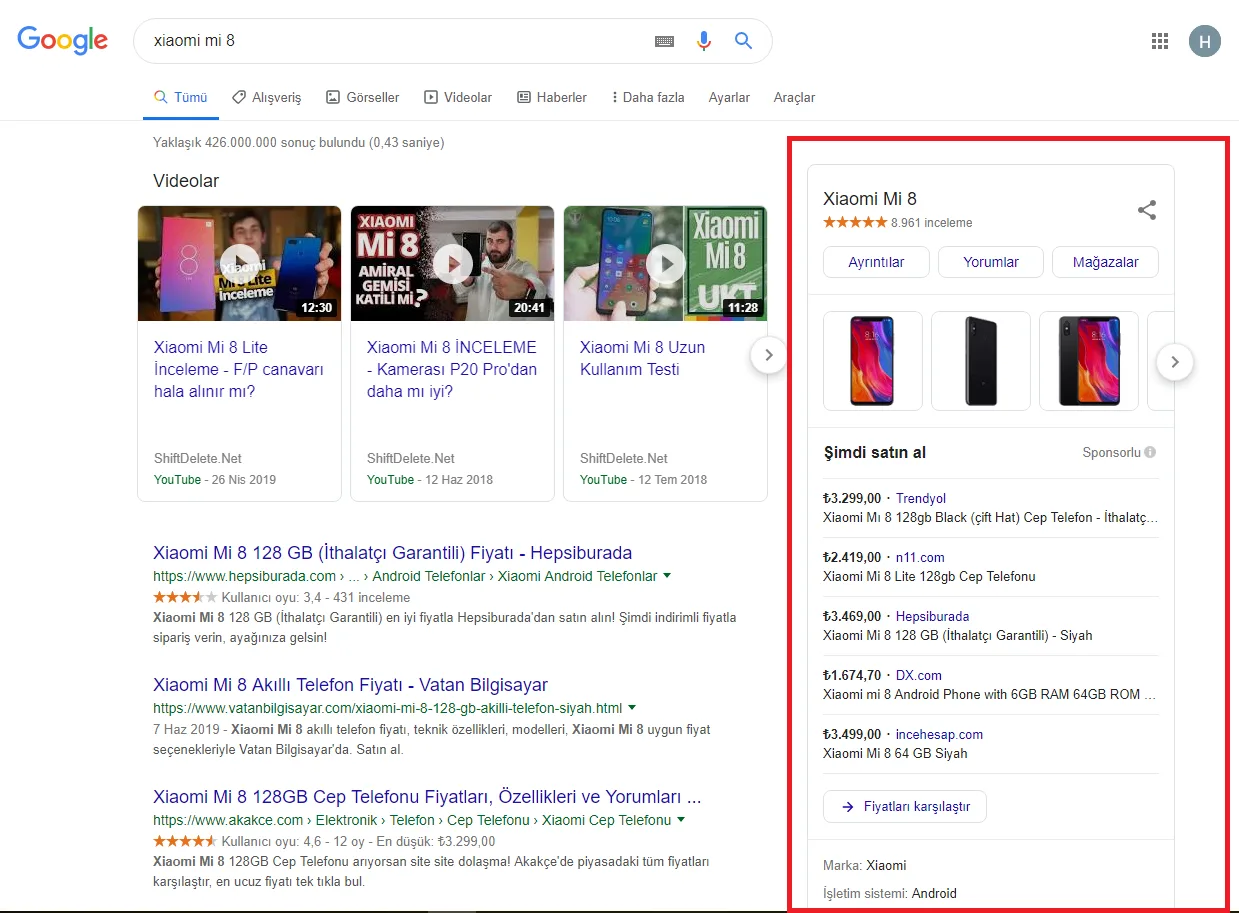Expand Akakçe result URL dropdown
Screen dimensions: 1239x913
(681, 820)
